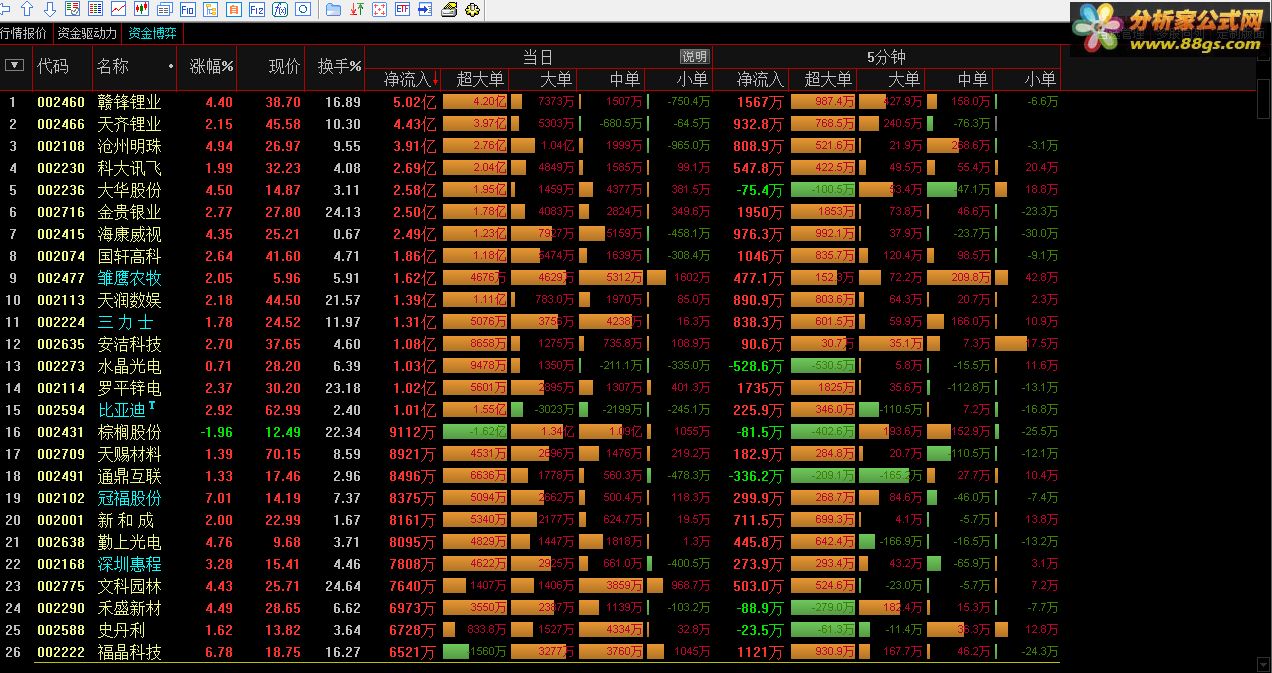Viewport: 1272px width, 673px height.
Task: Click the 当日 section header
Action: (x=538, y=57)
